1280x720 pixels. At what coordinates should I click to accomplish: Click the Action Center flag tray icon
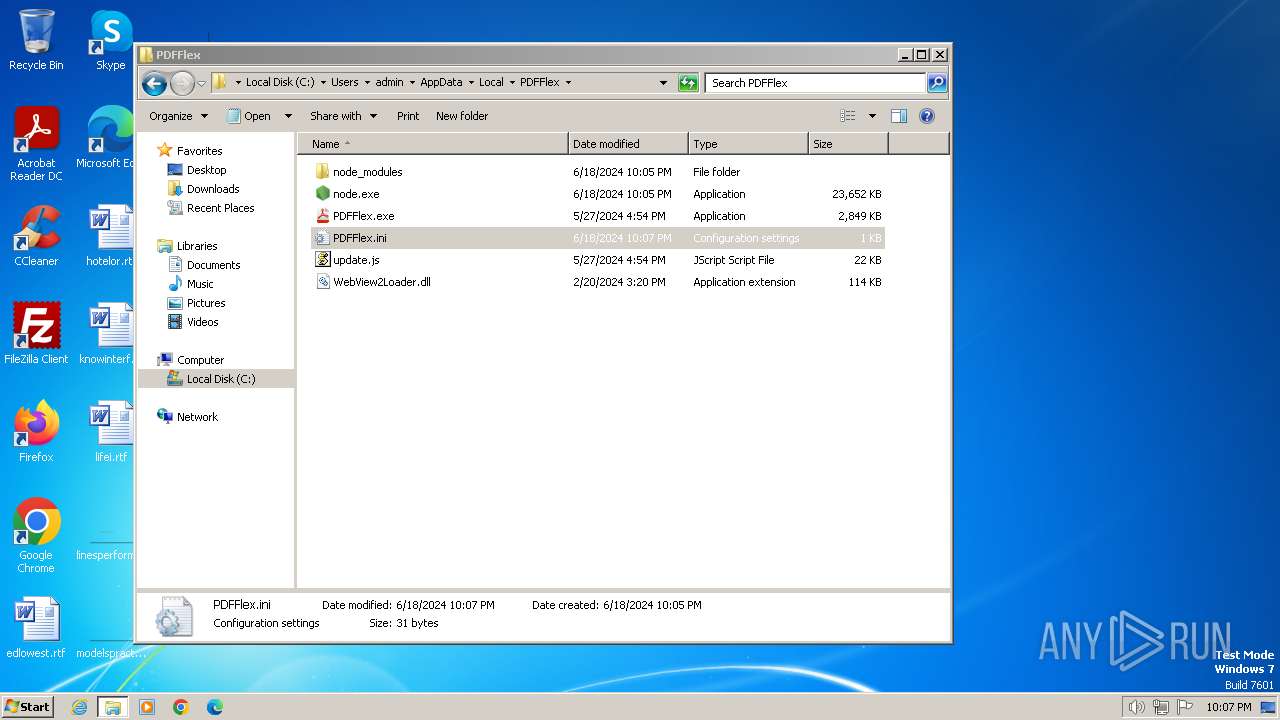1185,707
